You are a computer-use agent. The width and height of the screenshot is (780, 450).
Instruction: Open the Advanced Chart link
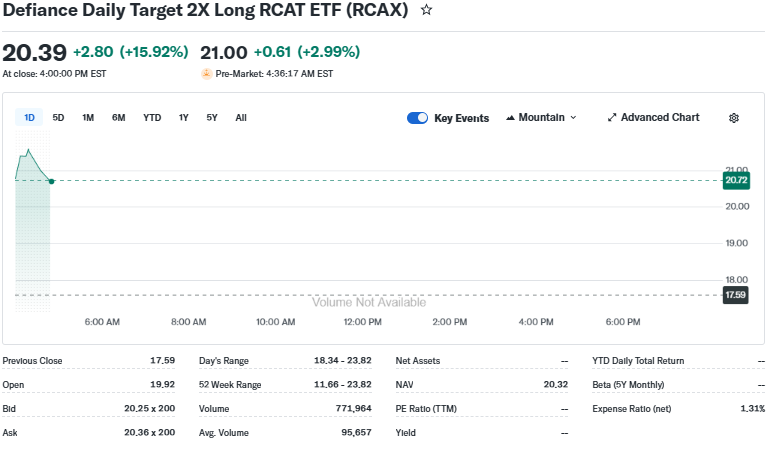(x=659, y=118)
